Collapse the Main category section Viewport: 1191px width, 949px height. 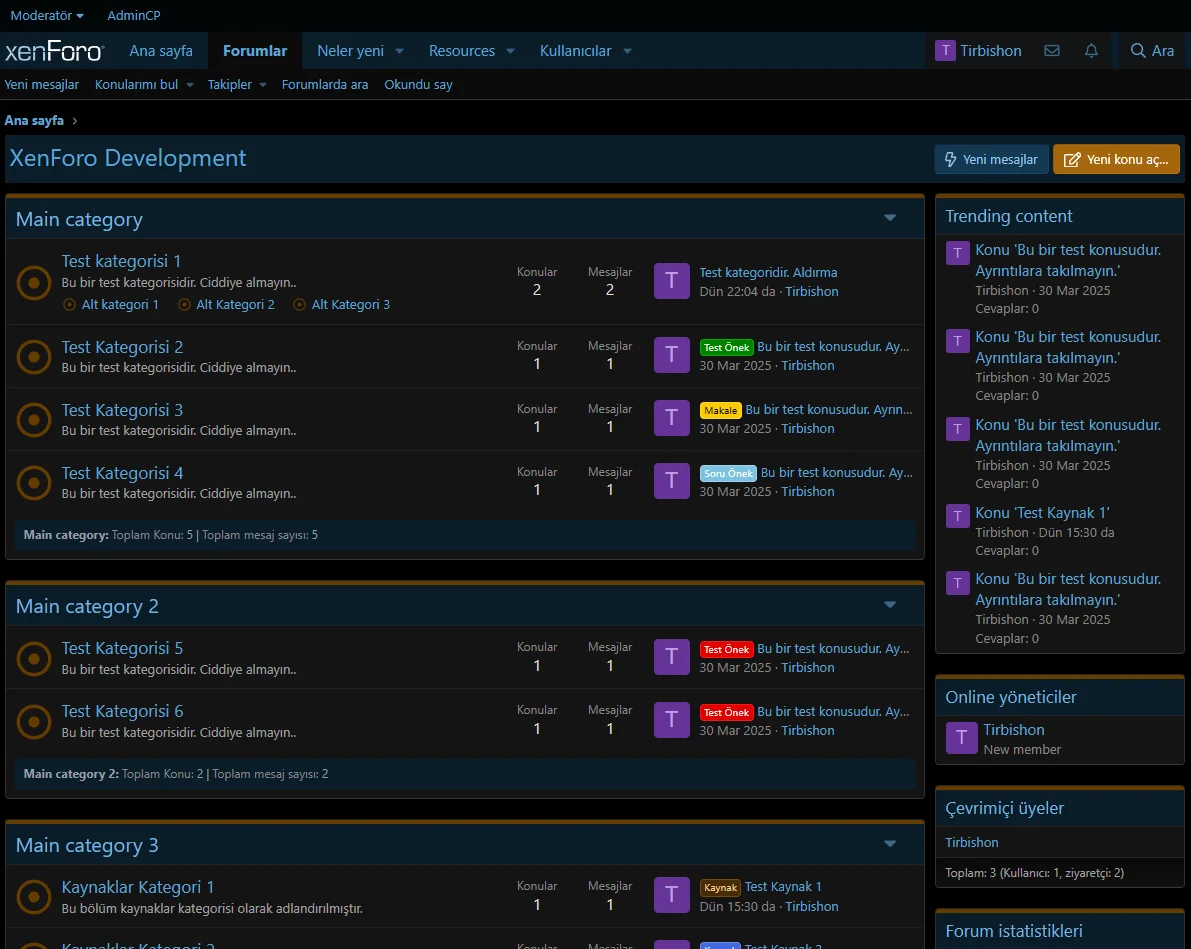(x=890, y=218)
